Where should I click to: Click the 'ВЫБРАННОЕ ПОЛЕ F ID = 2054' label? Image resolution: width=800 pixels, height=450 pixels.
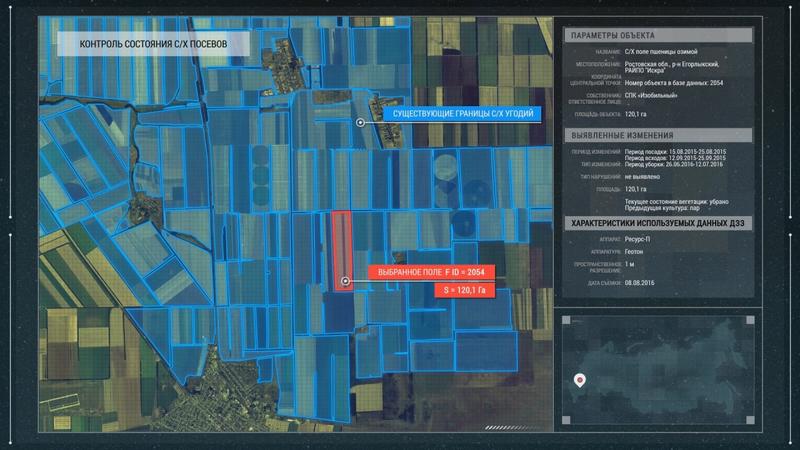432,272
